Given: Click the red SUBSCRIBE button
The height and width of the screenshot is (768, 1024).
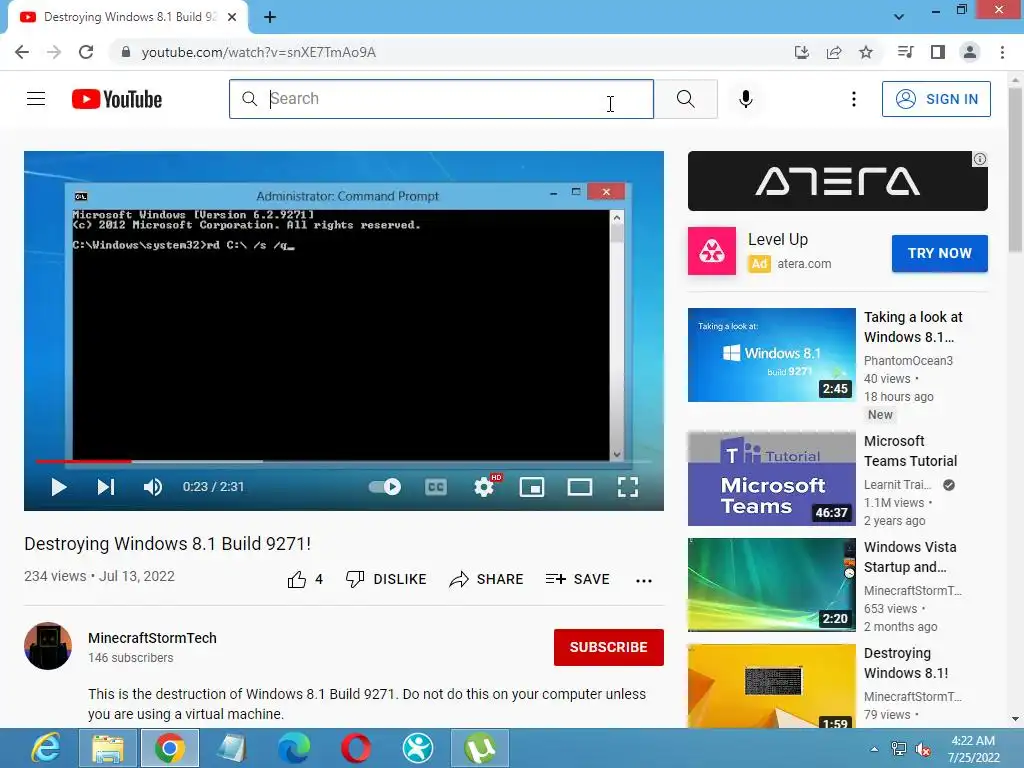Looking at the screenshot, I should click(x=609, y=647).
